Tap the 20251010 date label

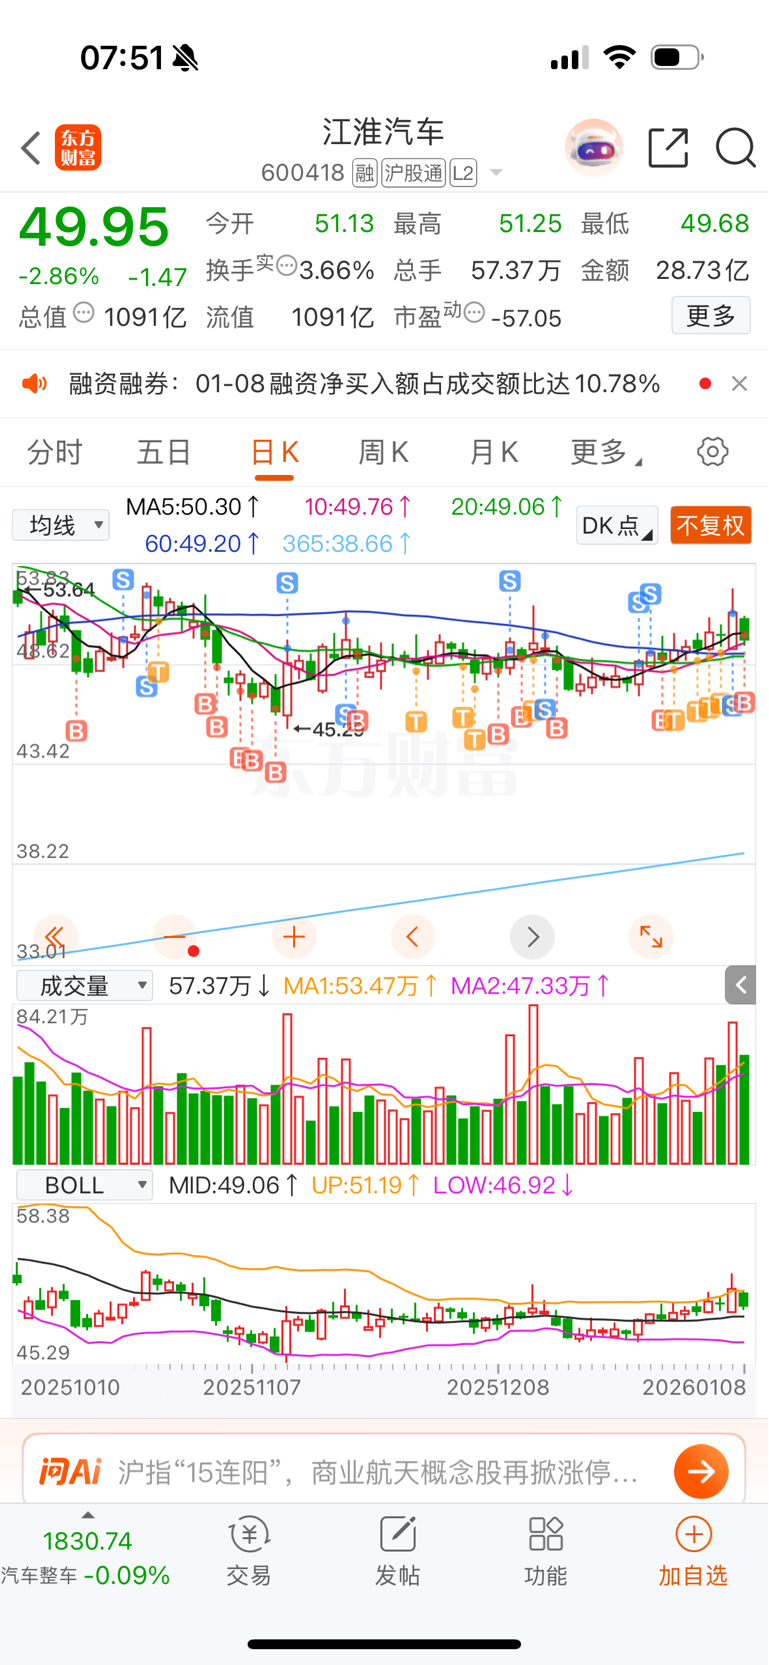coord(70,1388)
